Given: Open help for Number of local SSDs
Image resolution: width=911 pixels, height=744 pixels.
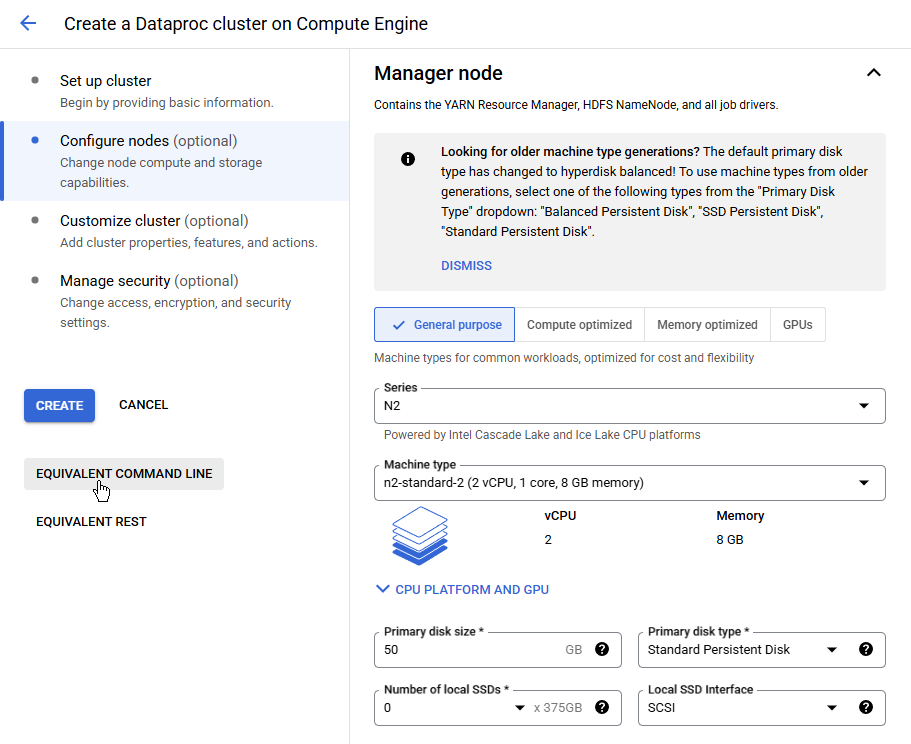Looking at the screenshot, I should (602, 707).
